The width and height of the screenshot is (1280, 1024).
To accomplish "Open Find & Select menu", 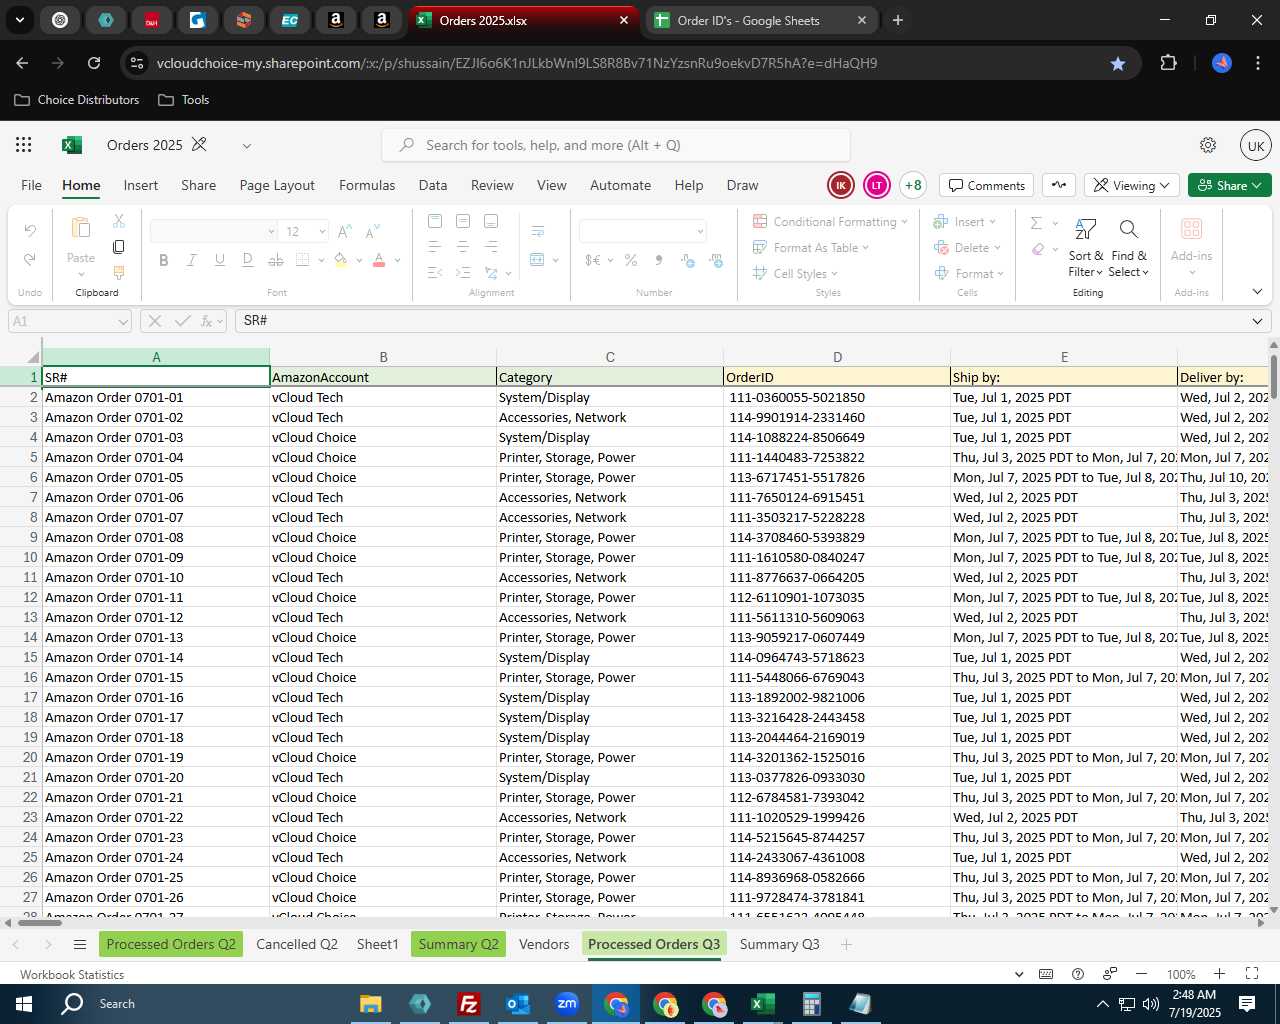I will pos(1129,248).
